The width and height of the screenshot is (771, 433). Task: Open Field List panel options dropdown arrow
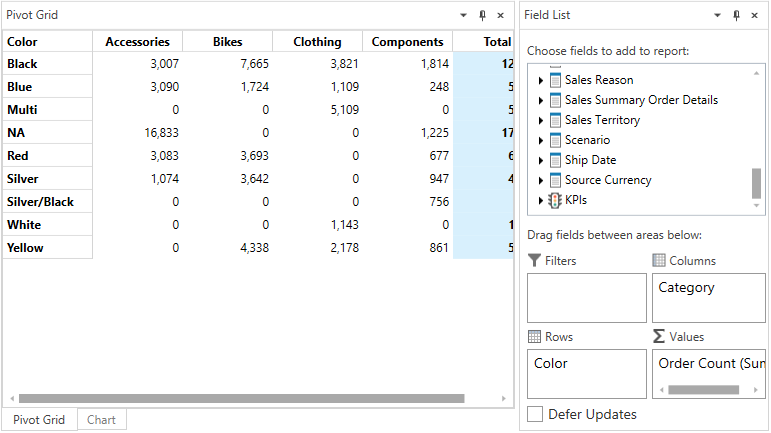[x=717, y=16]
